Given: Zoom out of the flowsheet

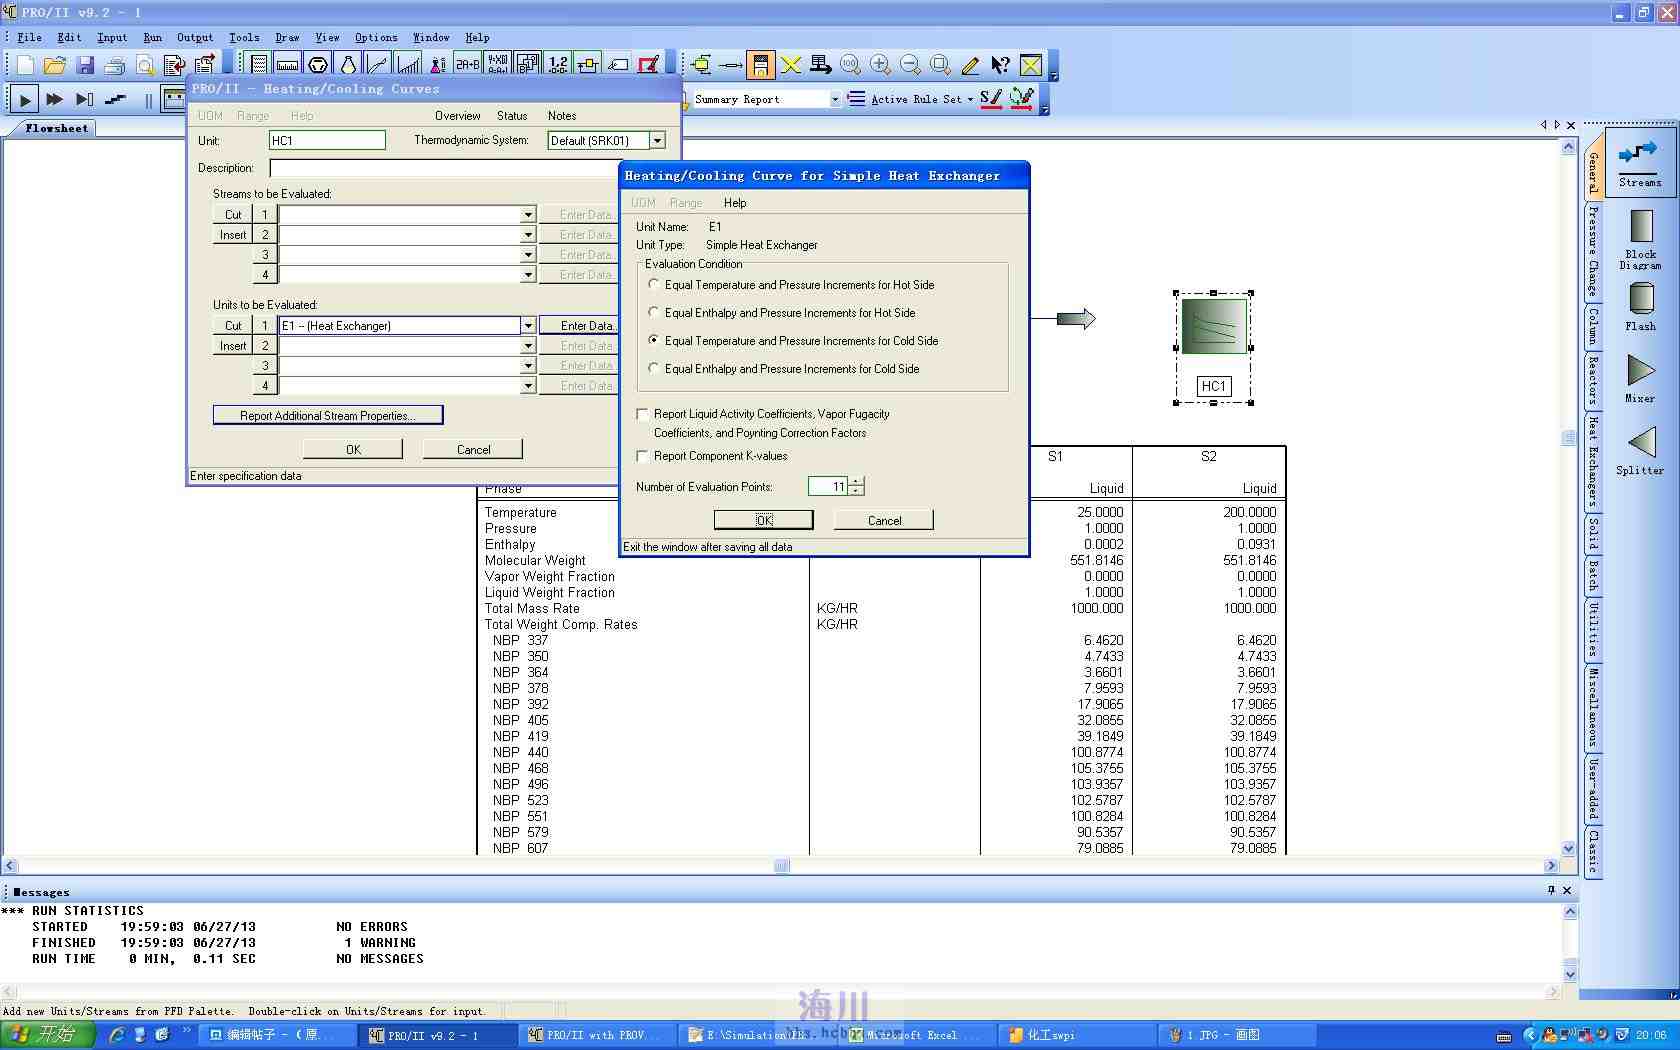Looking at the screenshot, I should click(x=910, y=65).
